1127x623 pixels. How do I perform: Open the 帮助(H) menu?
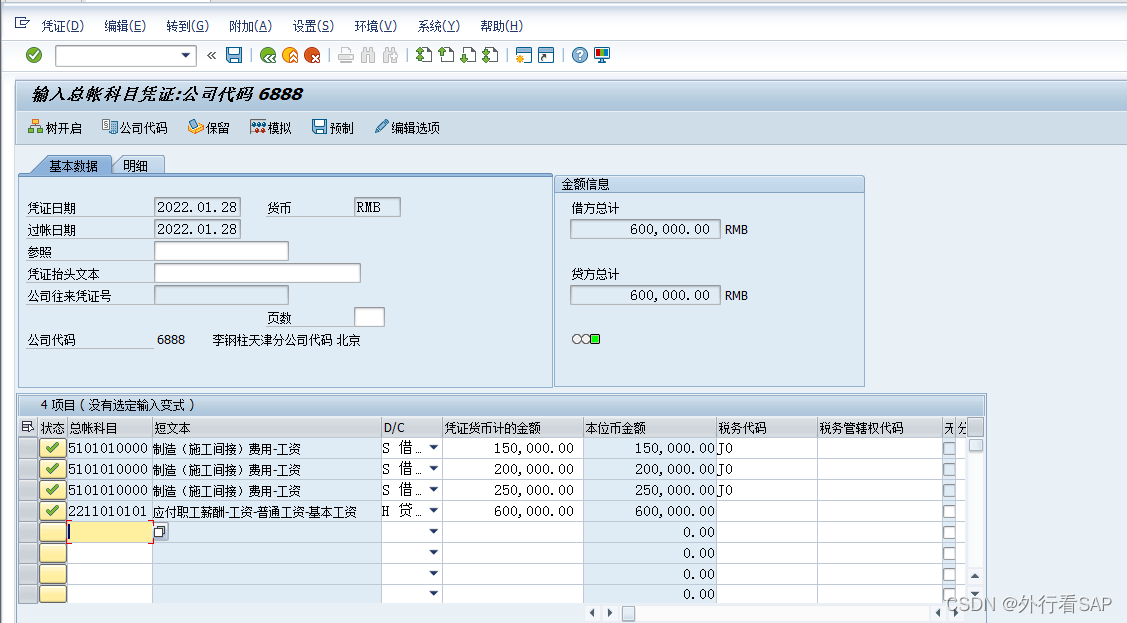click(502, 27)
